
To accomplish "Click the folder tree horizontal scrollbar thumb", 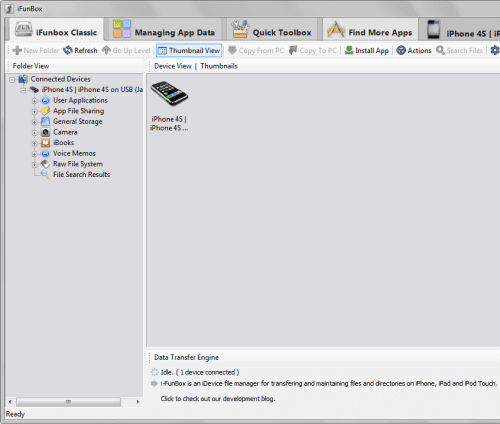I will 68,402.
